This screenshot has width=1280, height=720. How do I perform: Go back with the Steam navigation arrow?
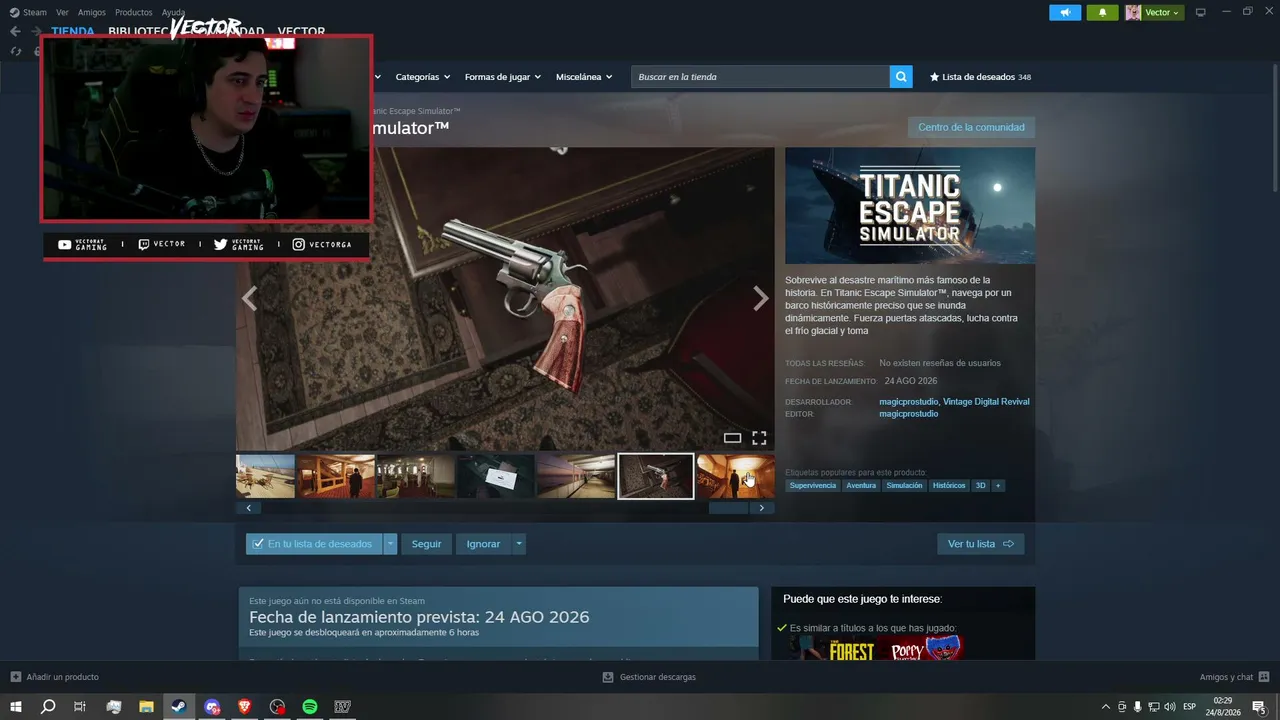tap(15, 31)
